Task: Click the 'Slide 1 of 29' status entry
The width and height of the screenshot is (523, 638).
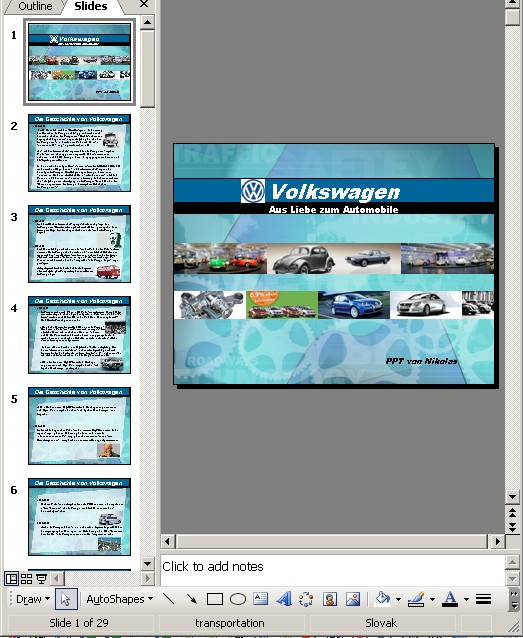Action: tap(79, 623)
